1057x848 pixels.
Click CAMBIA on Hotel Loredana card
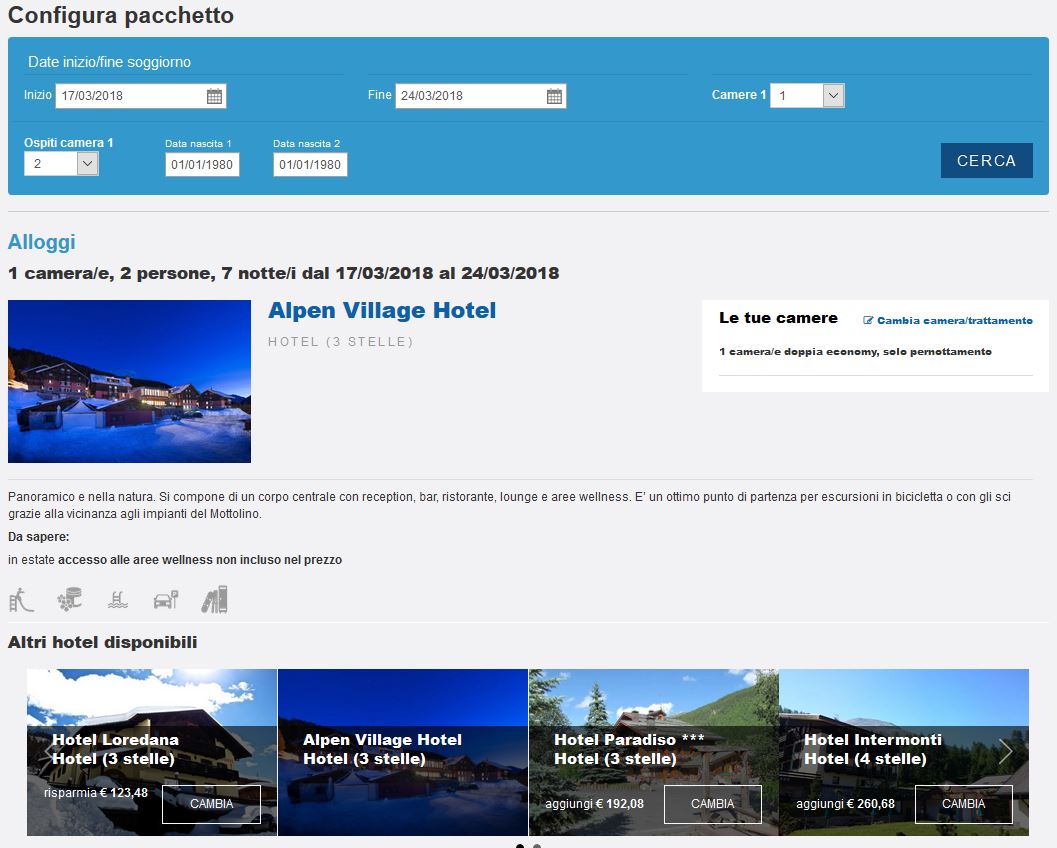211,804
